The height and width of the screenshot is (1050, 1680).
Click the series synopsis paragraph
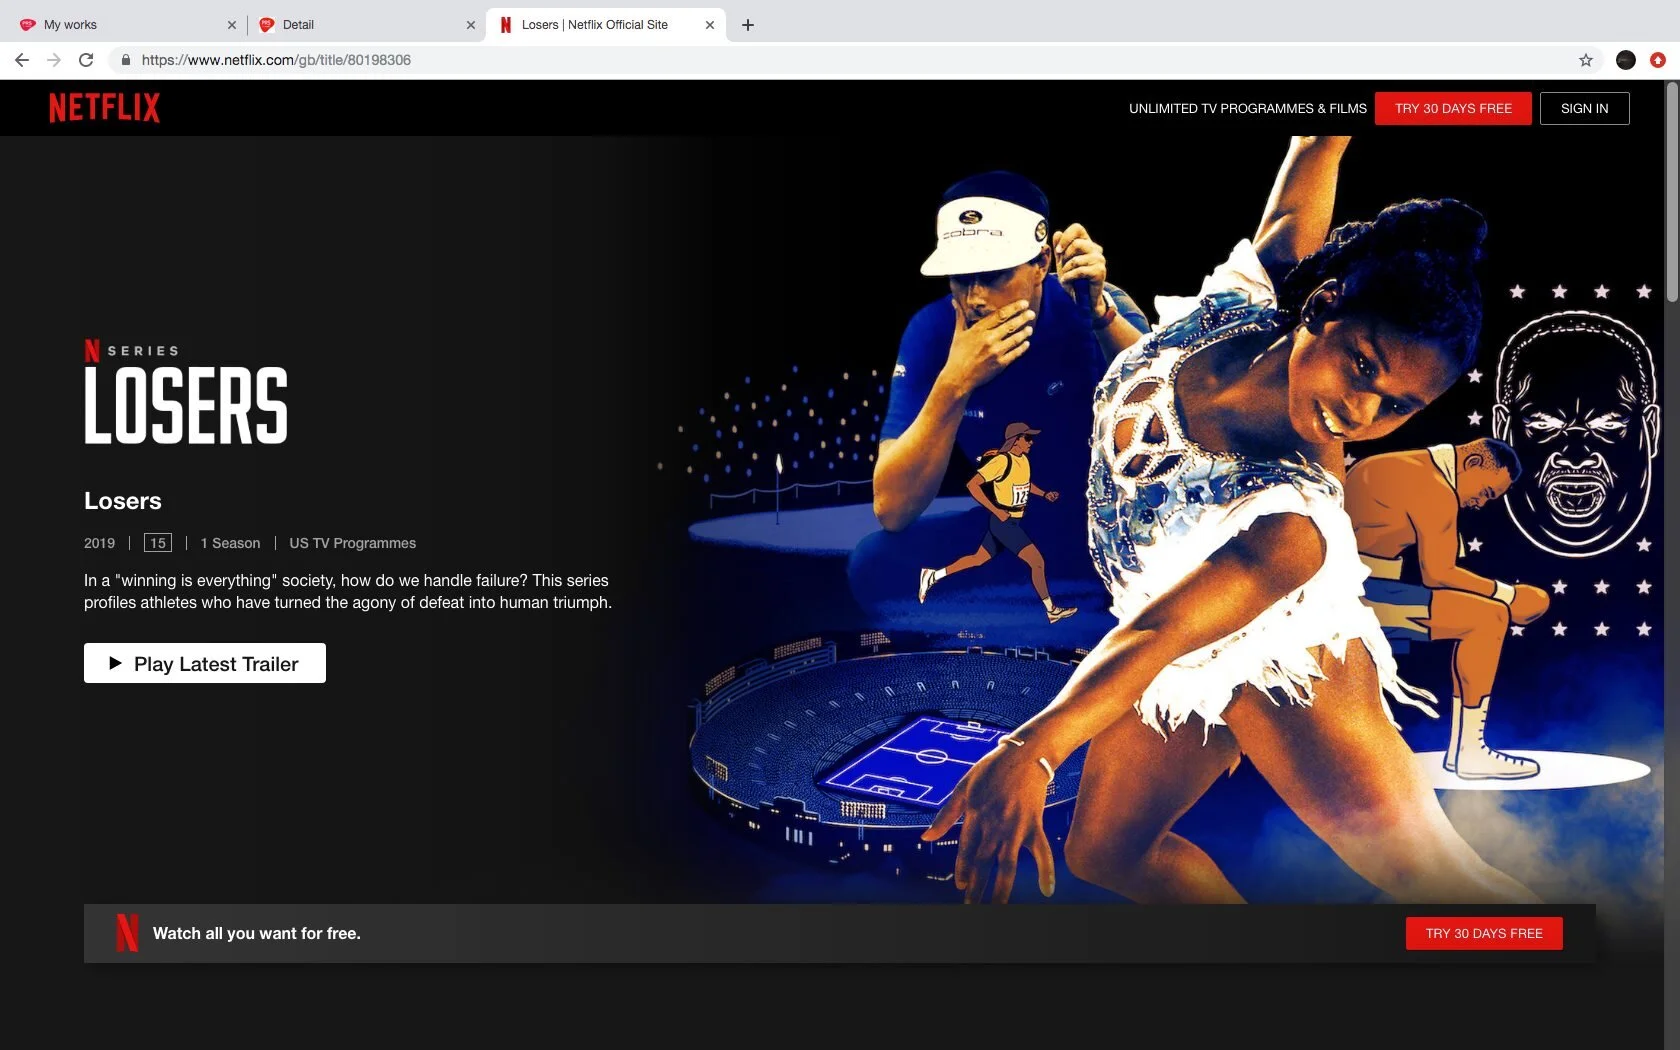click(348, 591)
